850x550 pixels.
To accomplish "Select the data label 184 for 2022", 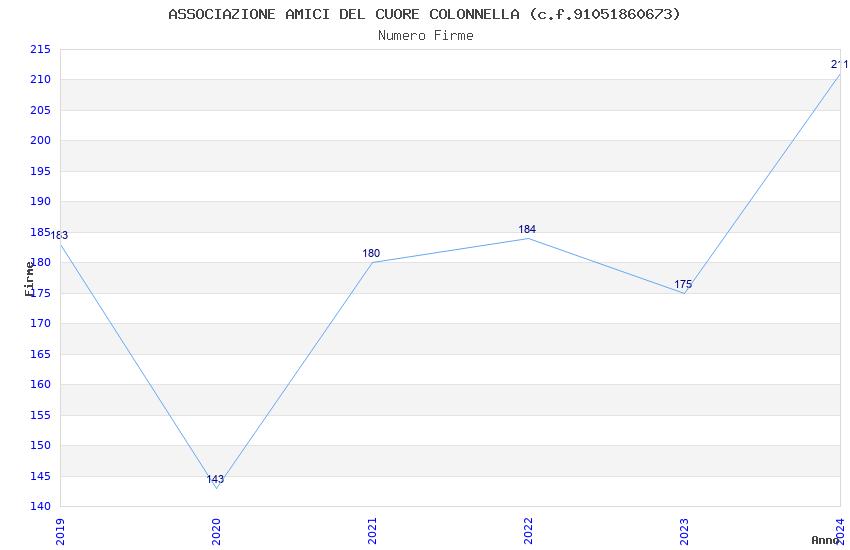I will click(x=527, y=229).
